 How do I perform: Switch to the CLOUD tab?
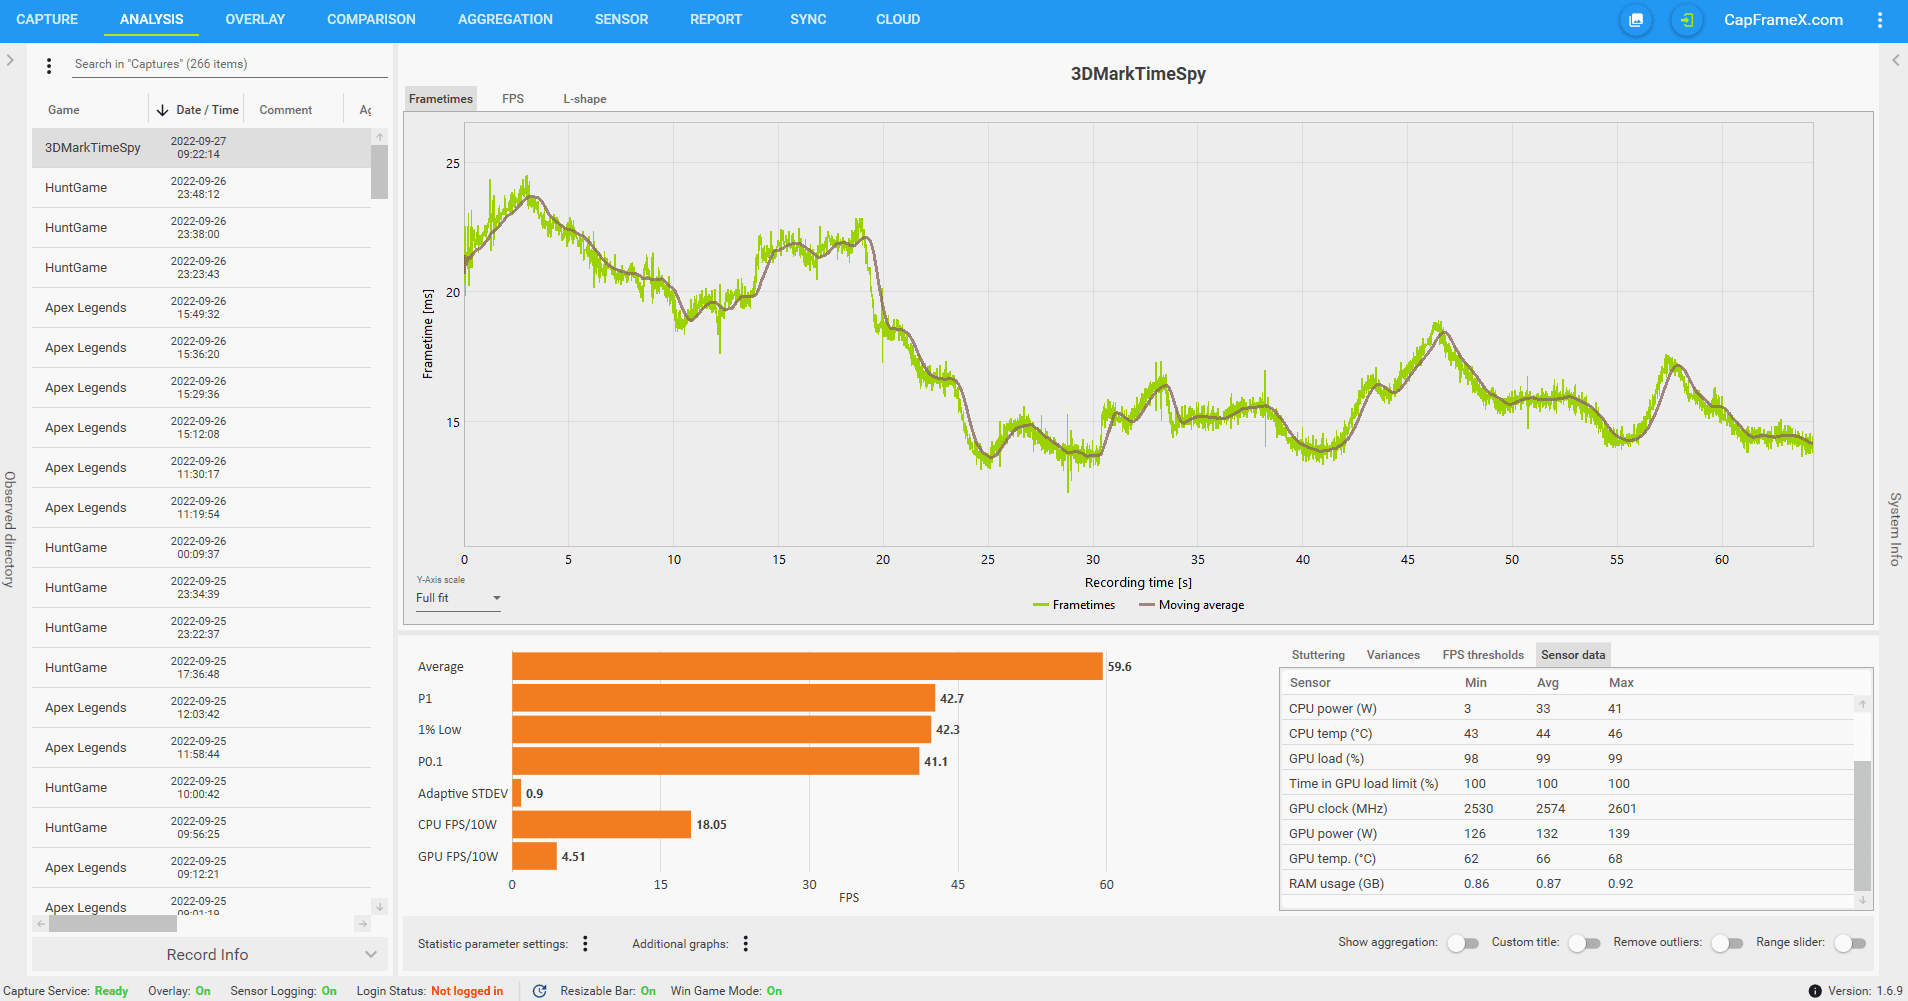[898, 19]
